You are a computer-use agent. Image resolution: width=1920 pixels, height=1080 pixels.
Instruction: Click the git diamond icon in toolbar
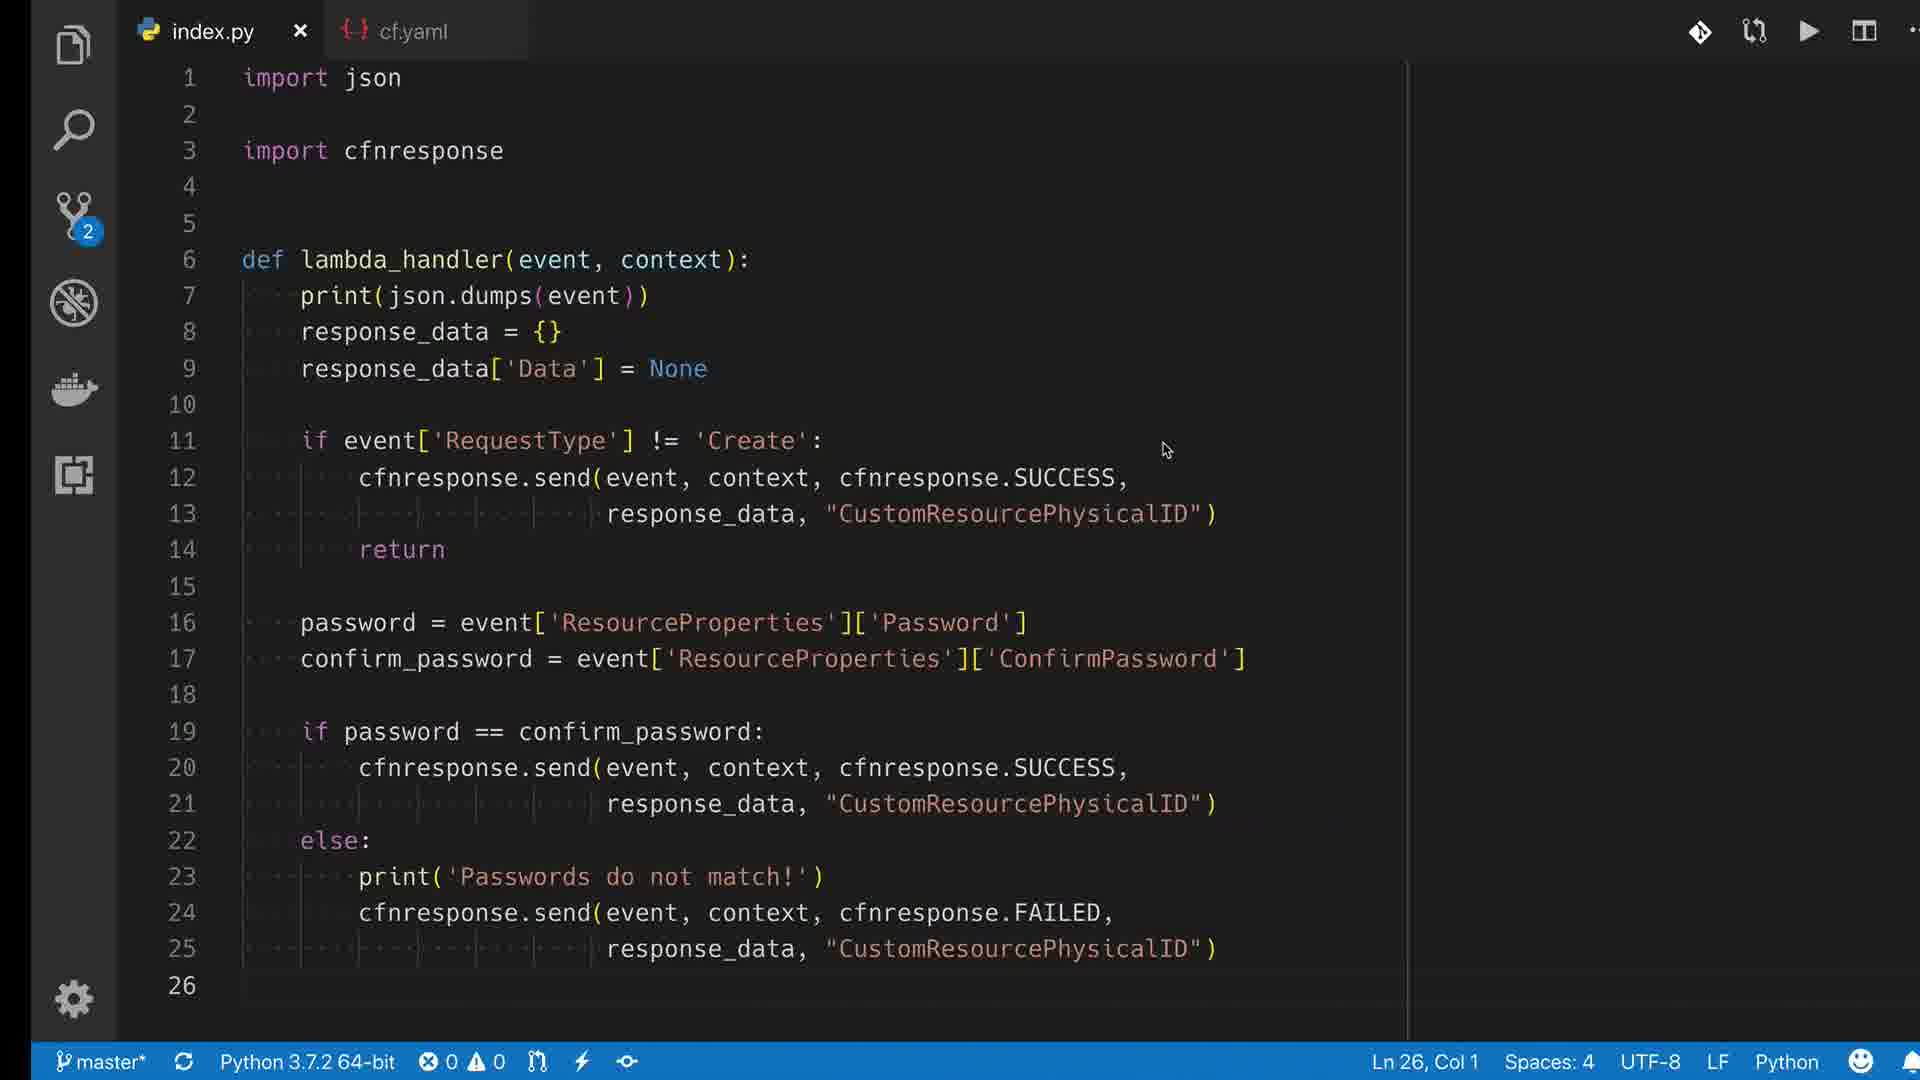[1700, 32]
